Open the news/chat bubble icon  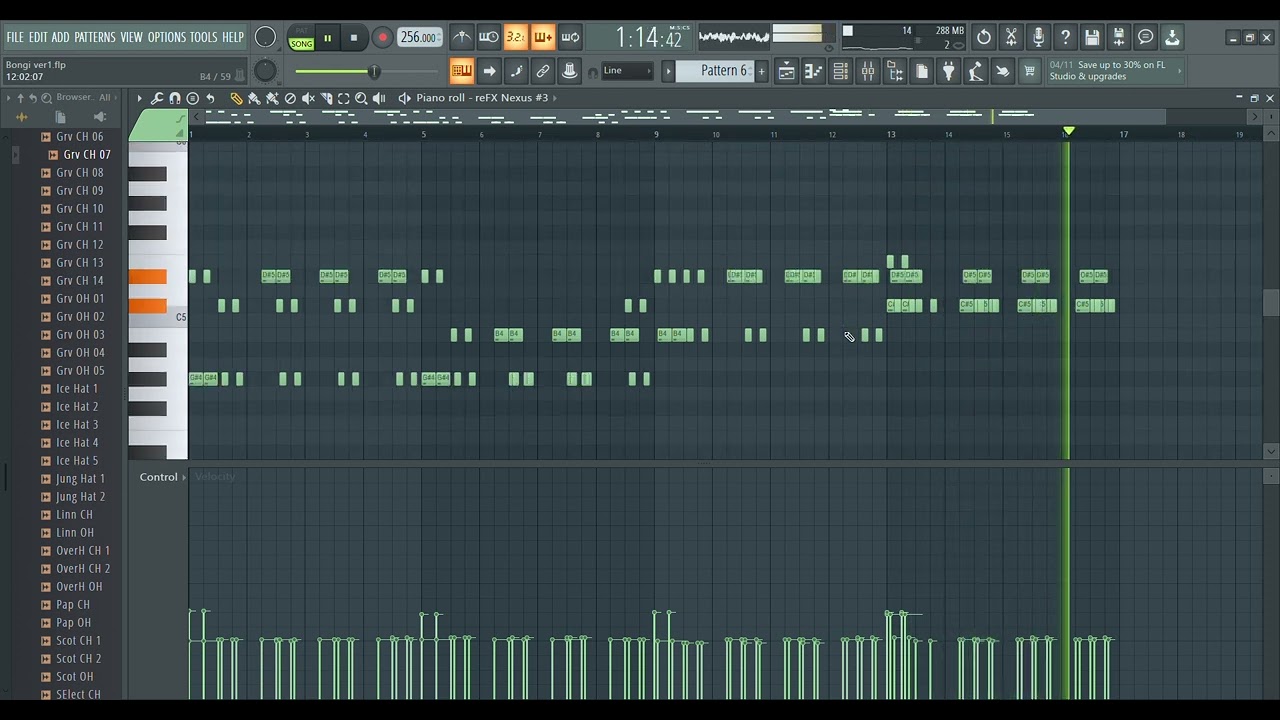1146,37
